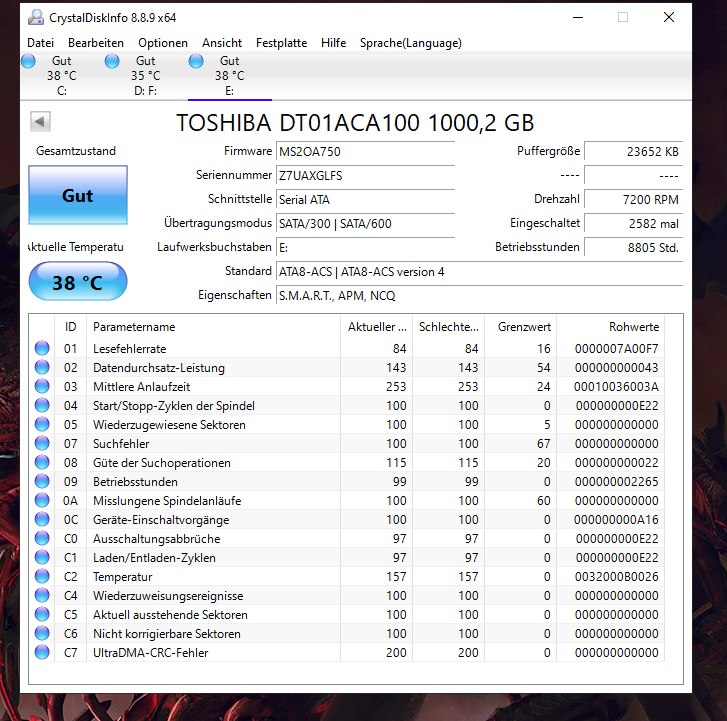Click the Seriennummer field Z7UAXGLFS

coord(365,176)
